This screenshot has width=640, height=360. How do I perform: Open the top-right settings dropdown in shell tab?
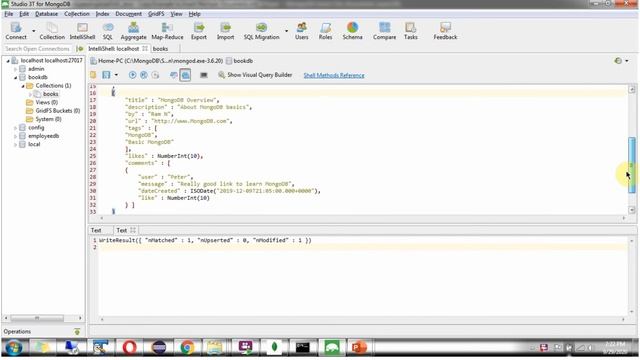(x=627, y=61)
